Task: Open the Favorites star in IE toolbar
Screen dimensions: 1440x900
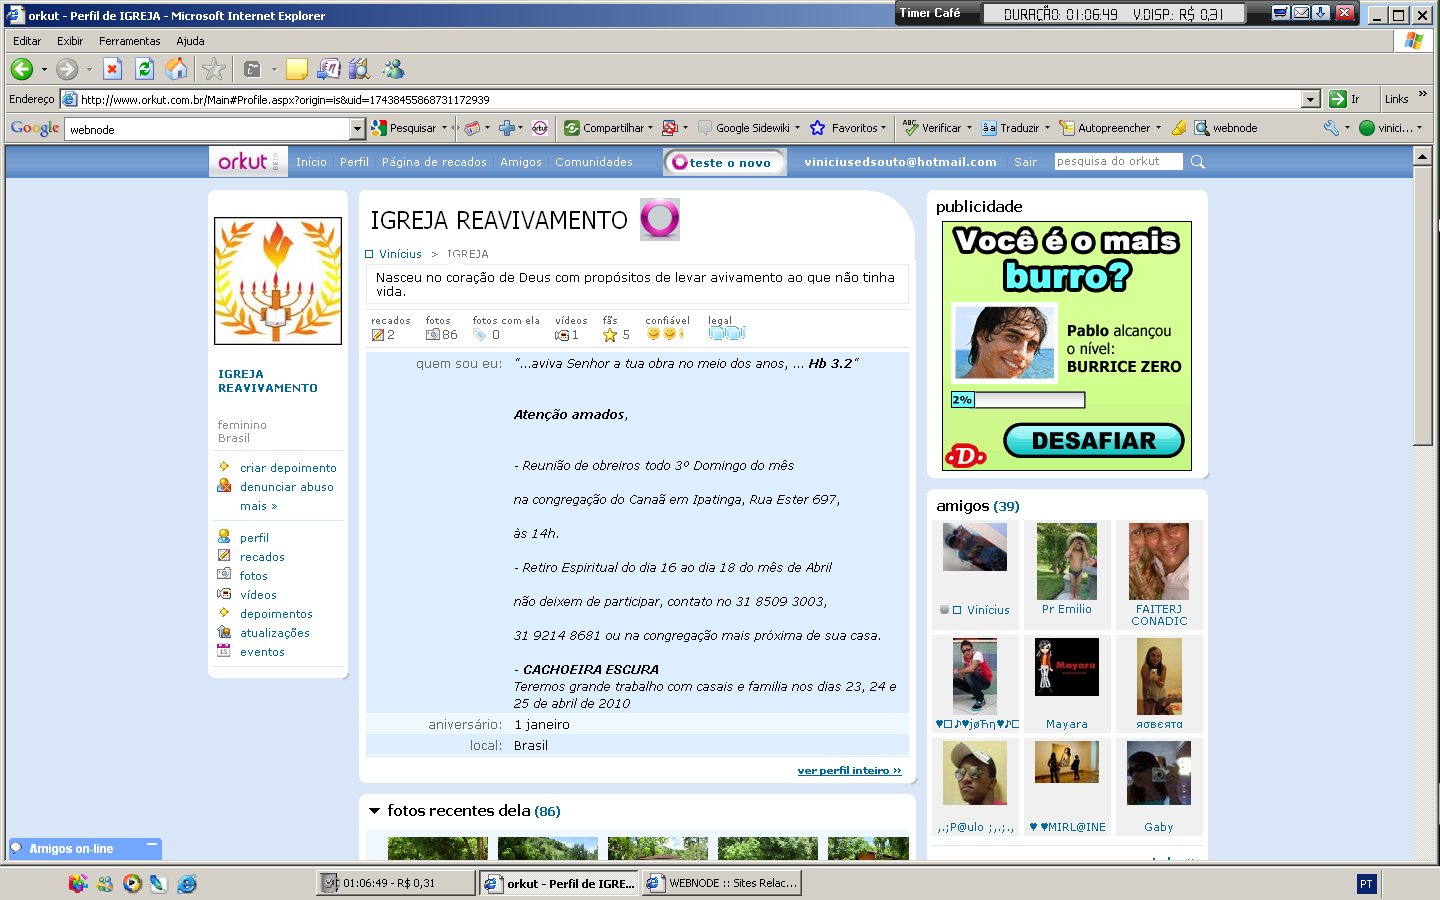Action: tap(213, 69)
